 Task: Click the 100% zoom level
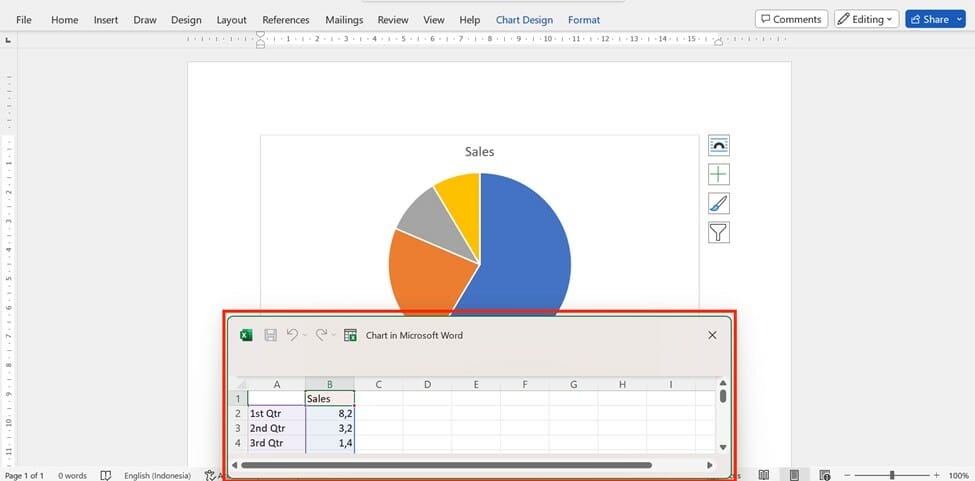coord(959,475)
